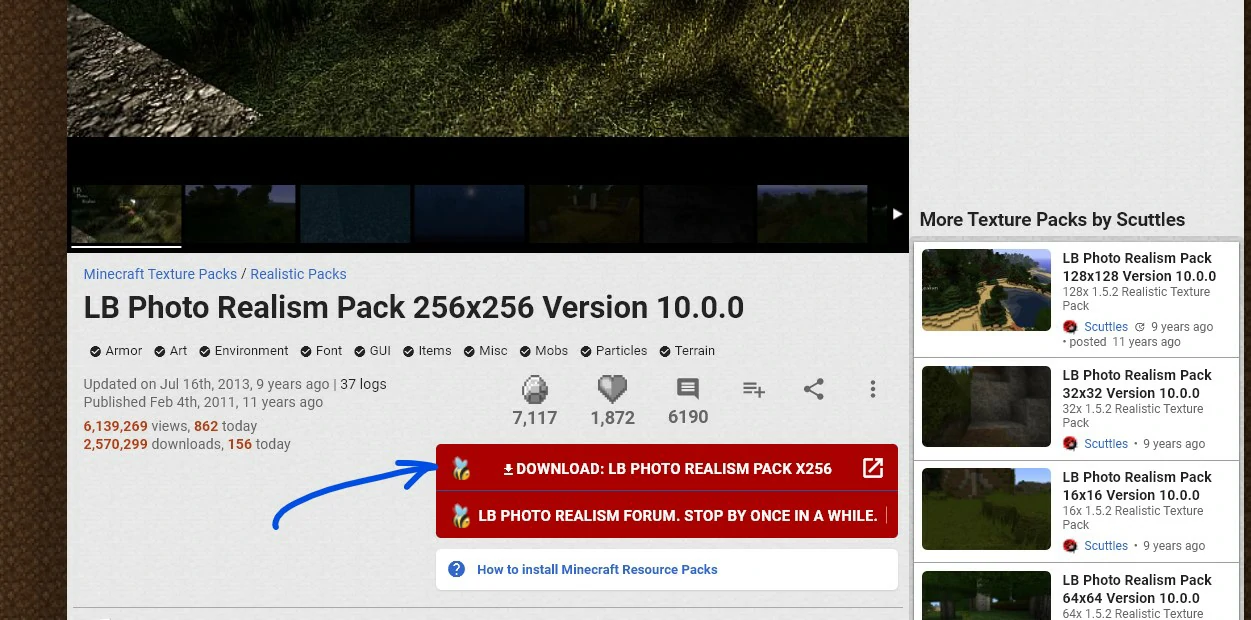Open LB Photo Realism Pack 64x64 title
Image resolution: width=1251 pixels, height=620 pixels.
(1137, 589)
